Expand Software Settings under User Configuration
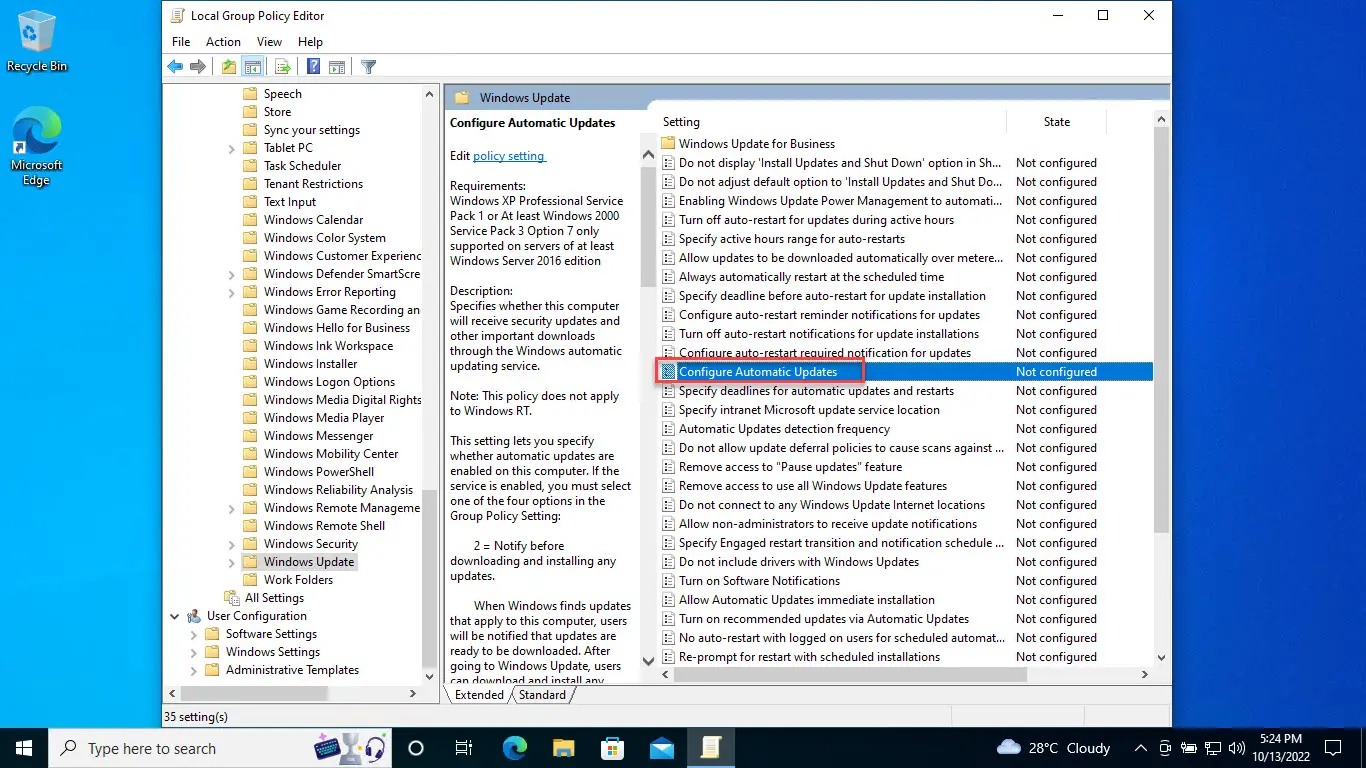Image resolution: width=1366 pixels, height=768 pixels. pos(194,634)
